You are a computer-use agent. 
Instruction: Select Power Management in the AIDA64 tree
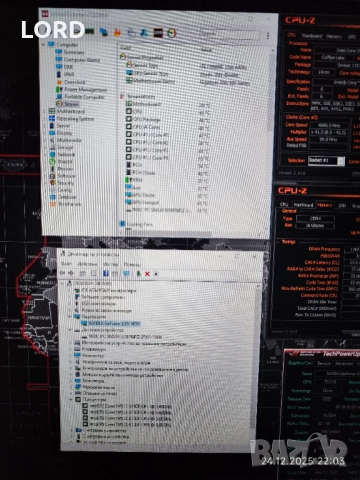tap(85, 89)
